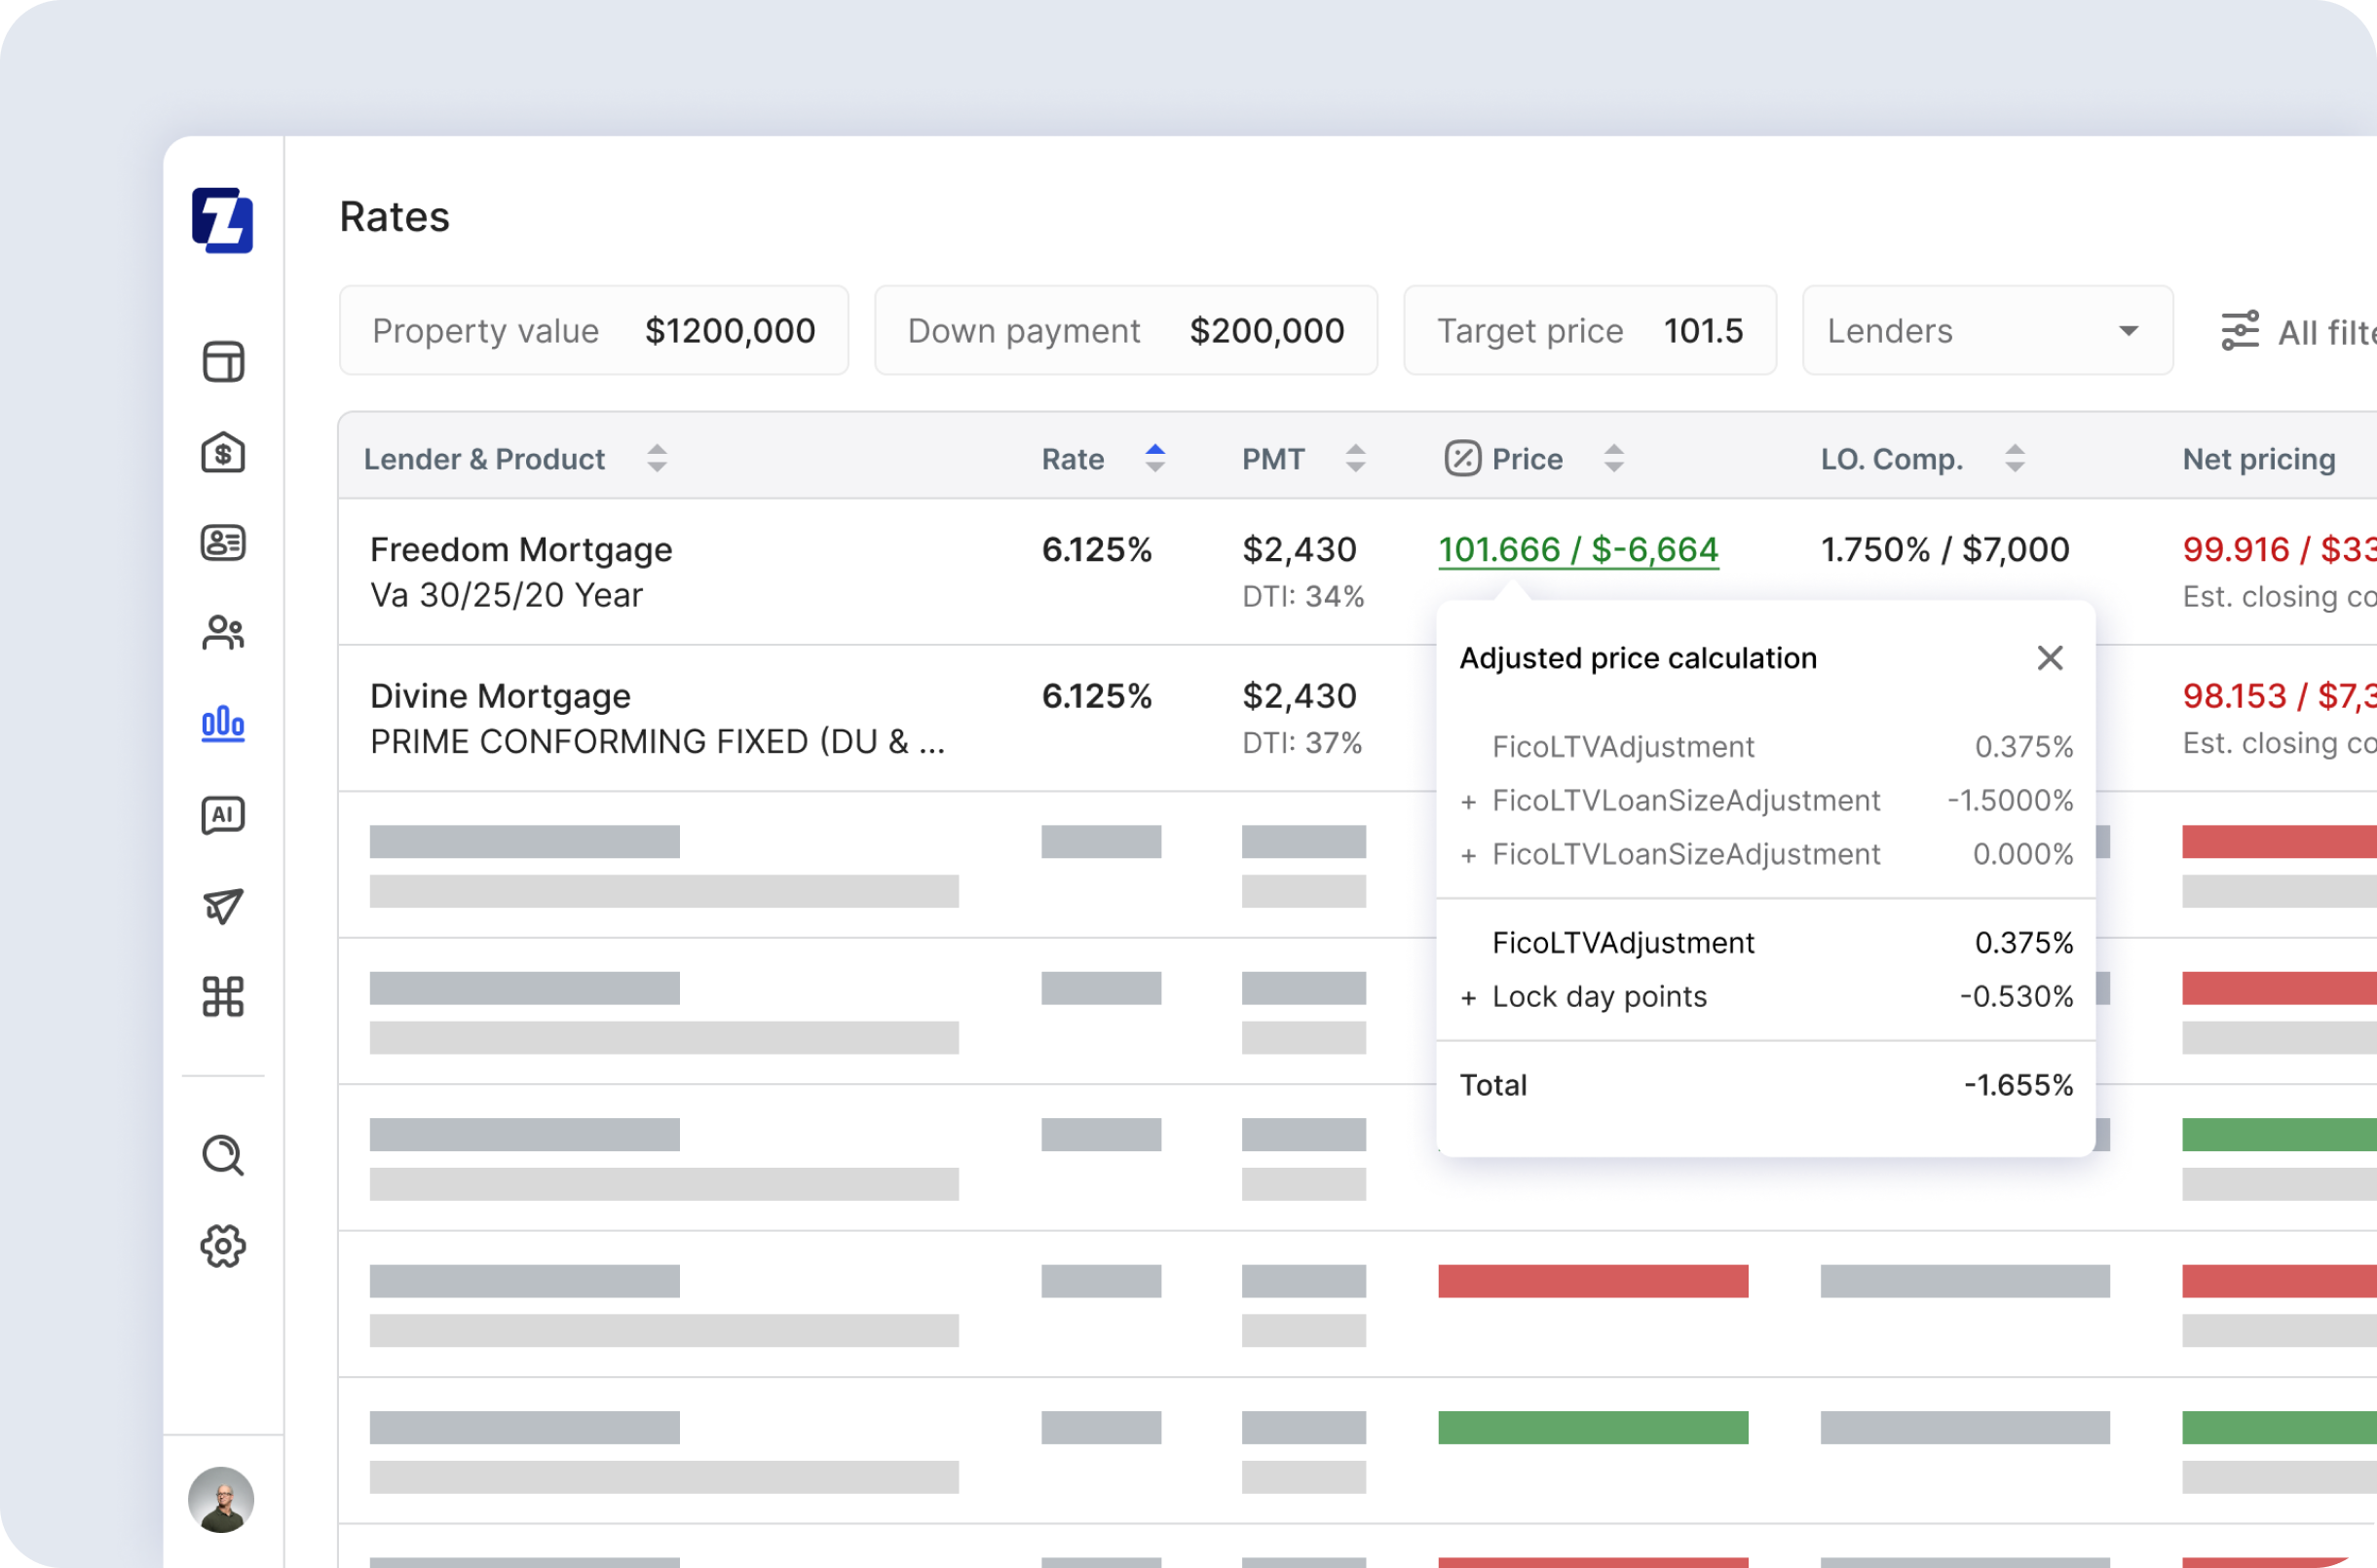This screenshot has width=2377, height=1568.
Task: Open the Lenders dropdown
Action: [x=1986, y=331]
